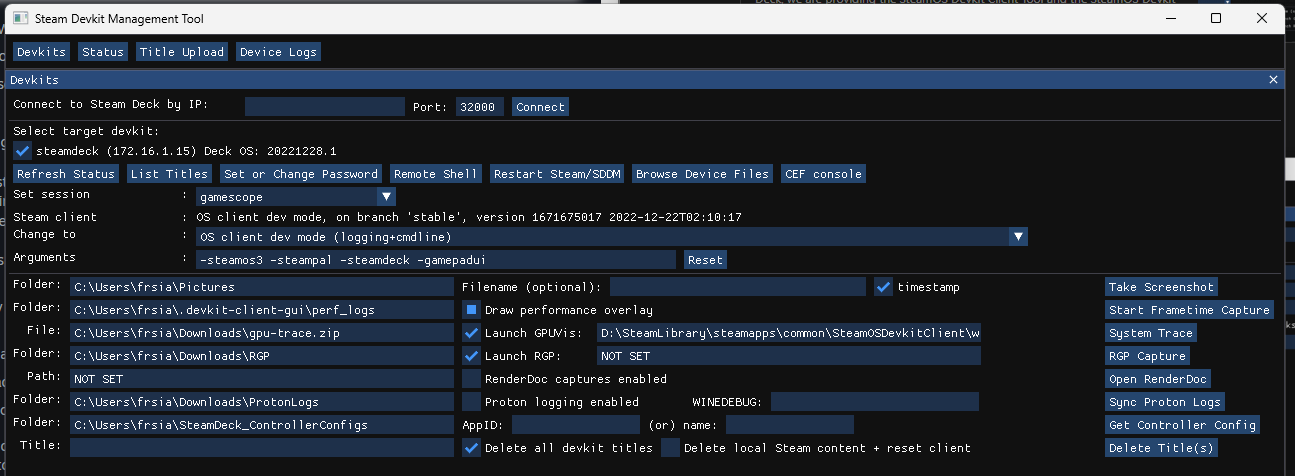Uncheck the timestamp checkbox

click(883, 287)
